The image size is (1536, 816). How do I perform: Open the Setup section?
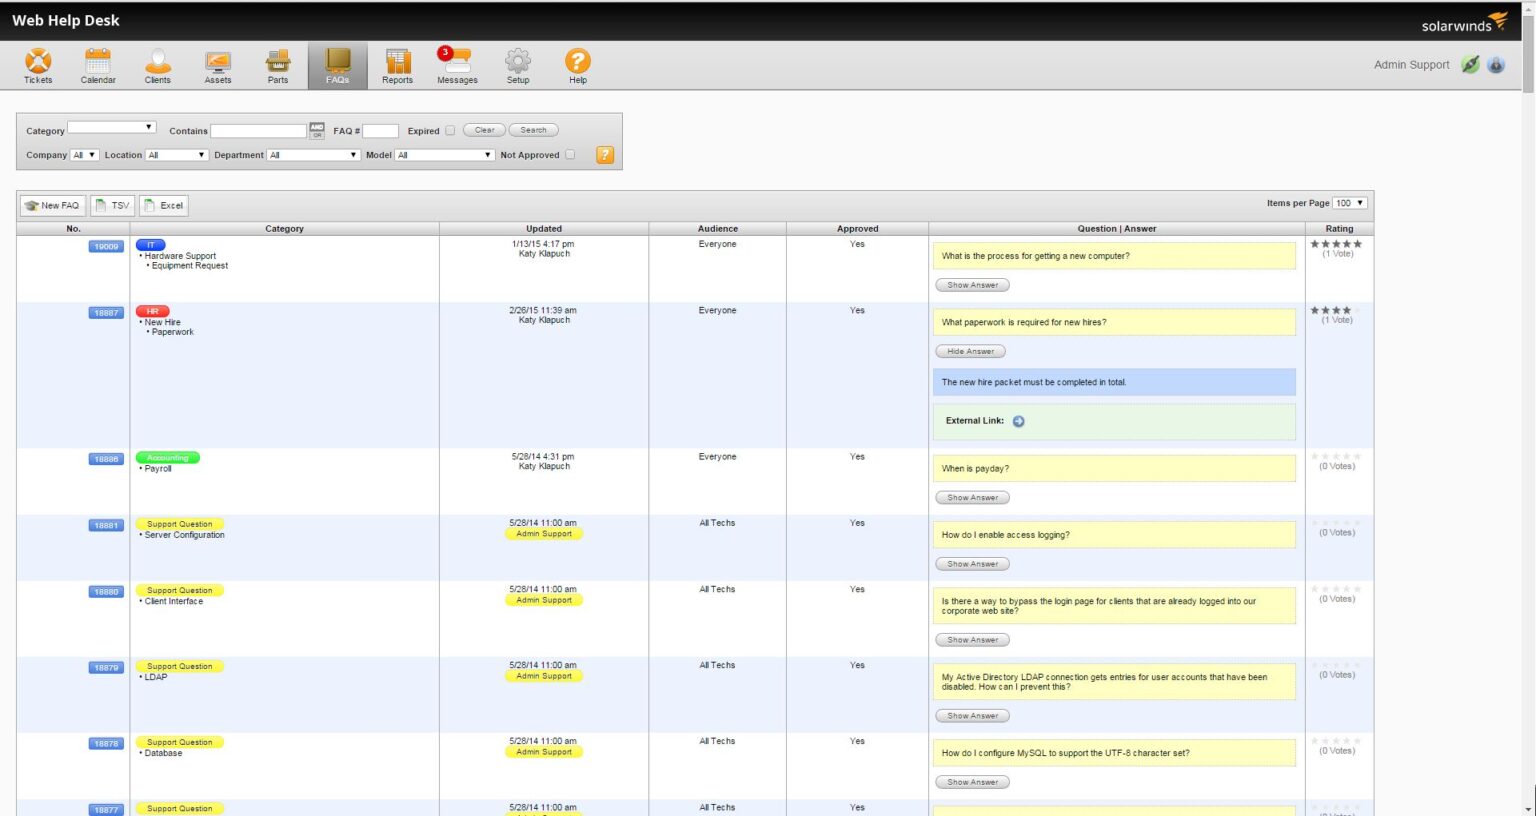517,64
